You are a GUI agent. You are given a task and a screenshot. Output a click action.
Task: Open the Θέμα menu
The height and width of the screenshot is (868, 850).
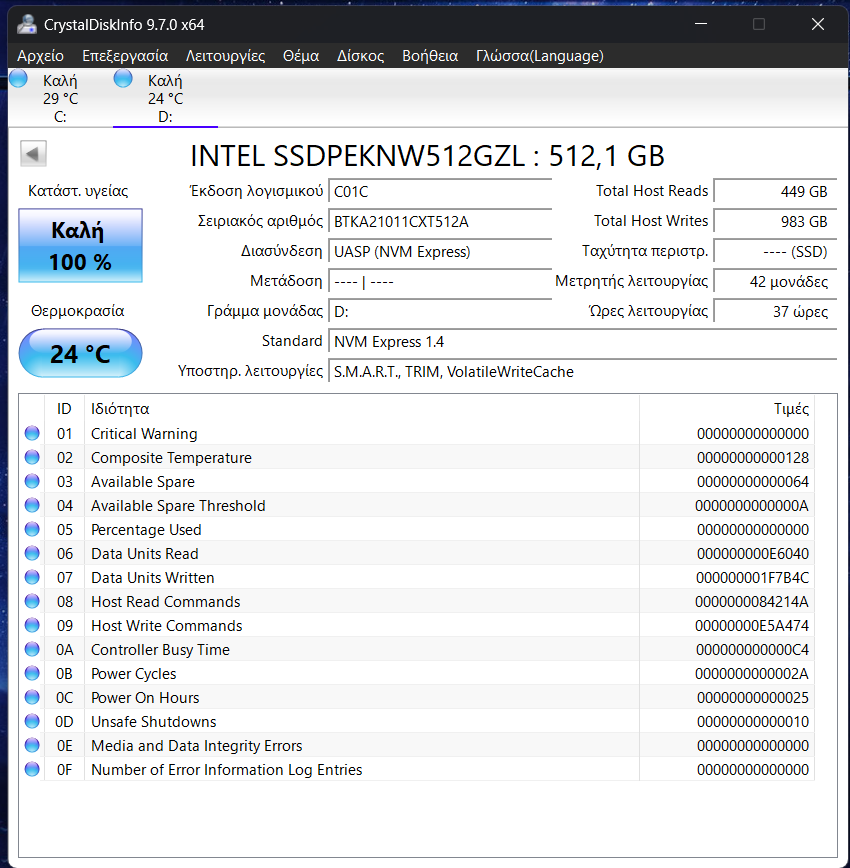(x=301, y=56)
